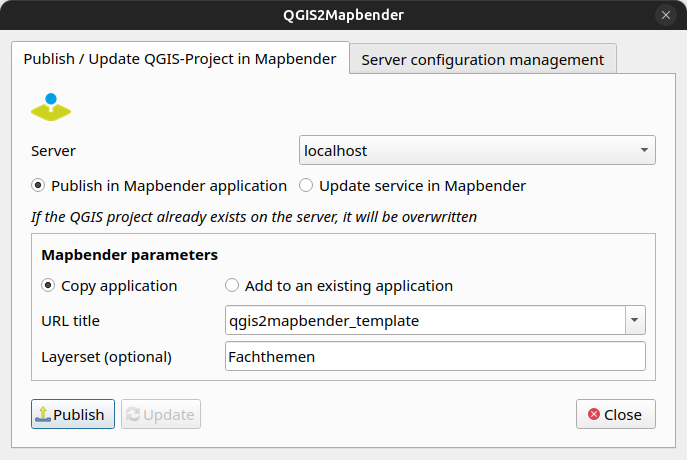This screenshot has width=687, height=460.
Task: Switch to Server configuration management tab
Action: (482, 59)
